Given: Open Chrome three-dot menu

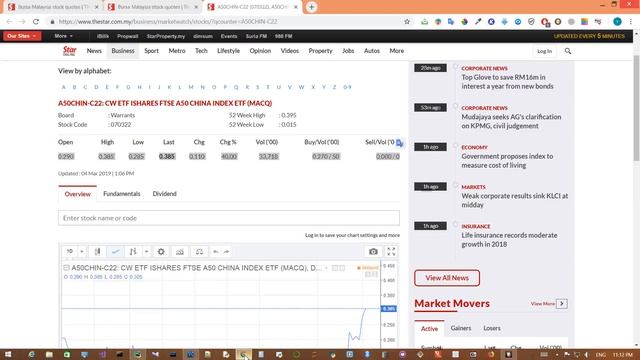Looking at the screenshot, I should (x=631, y=22).
